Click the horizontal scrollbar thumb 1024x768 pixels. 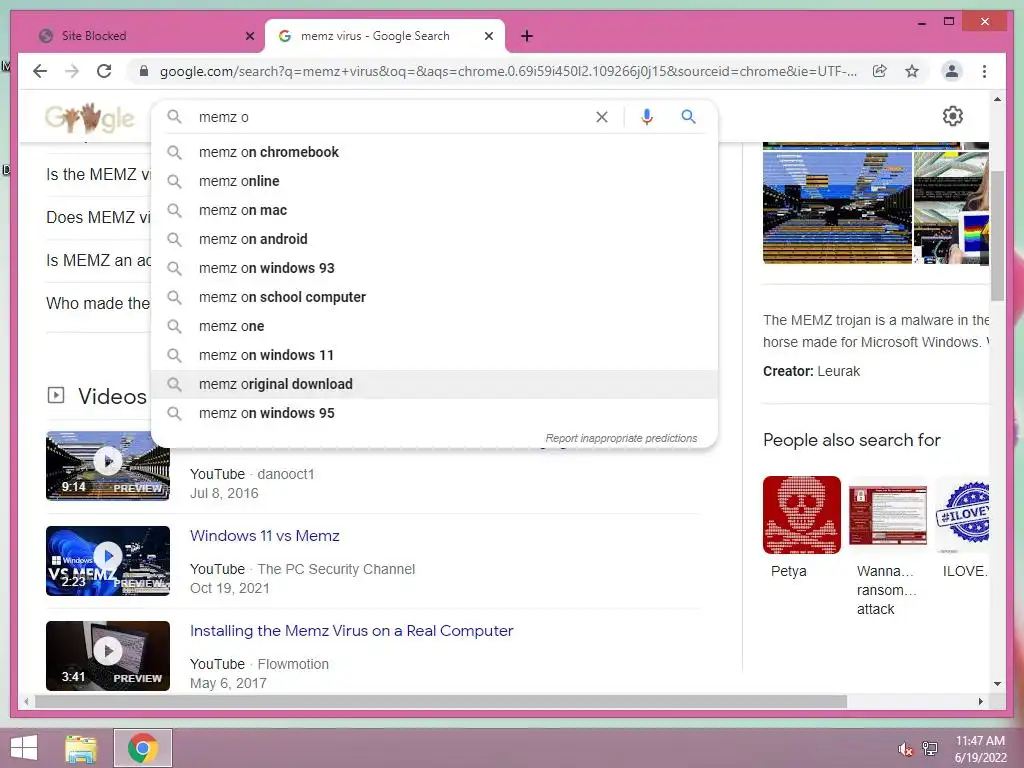[x=441, y=701]
